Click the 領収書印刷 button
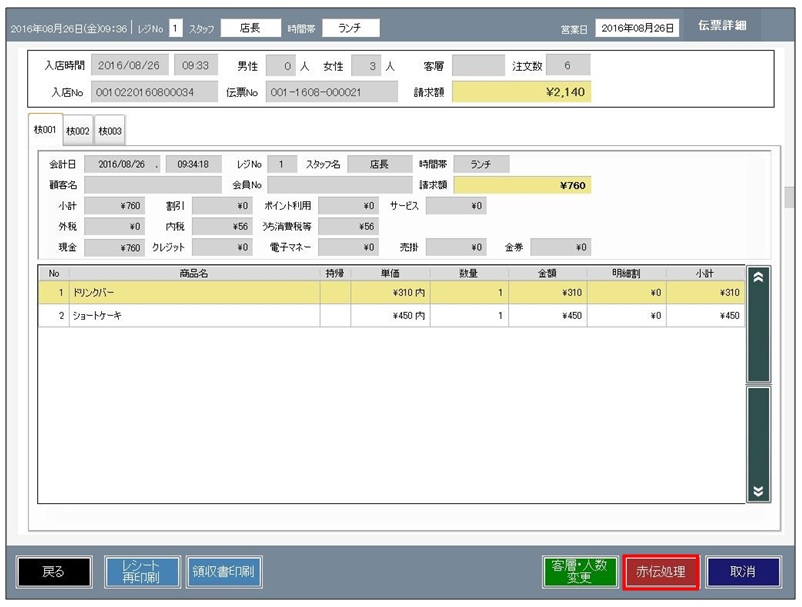Screen dimensions: 802x607 223,572
